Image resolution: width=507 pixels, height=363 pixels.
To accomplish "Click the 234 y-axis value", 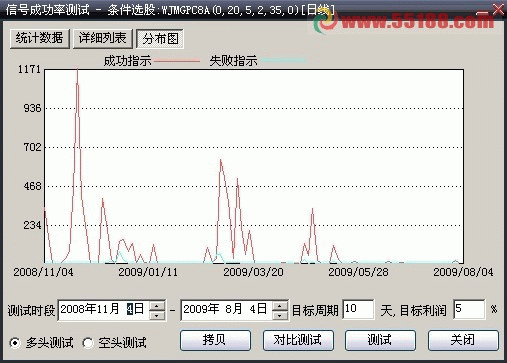I will point(32,225).
